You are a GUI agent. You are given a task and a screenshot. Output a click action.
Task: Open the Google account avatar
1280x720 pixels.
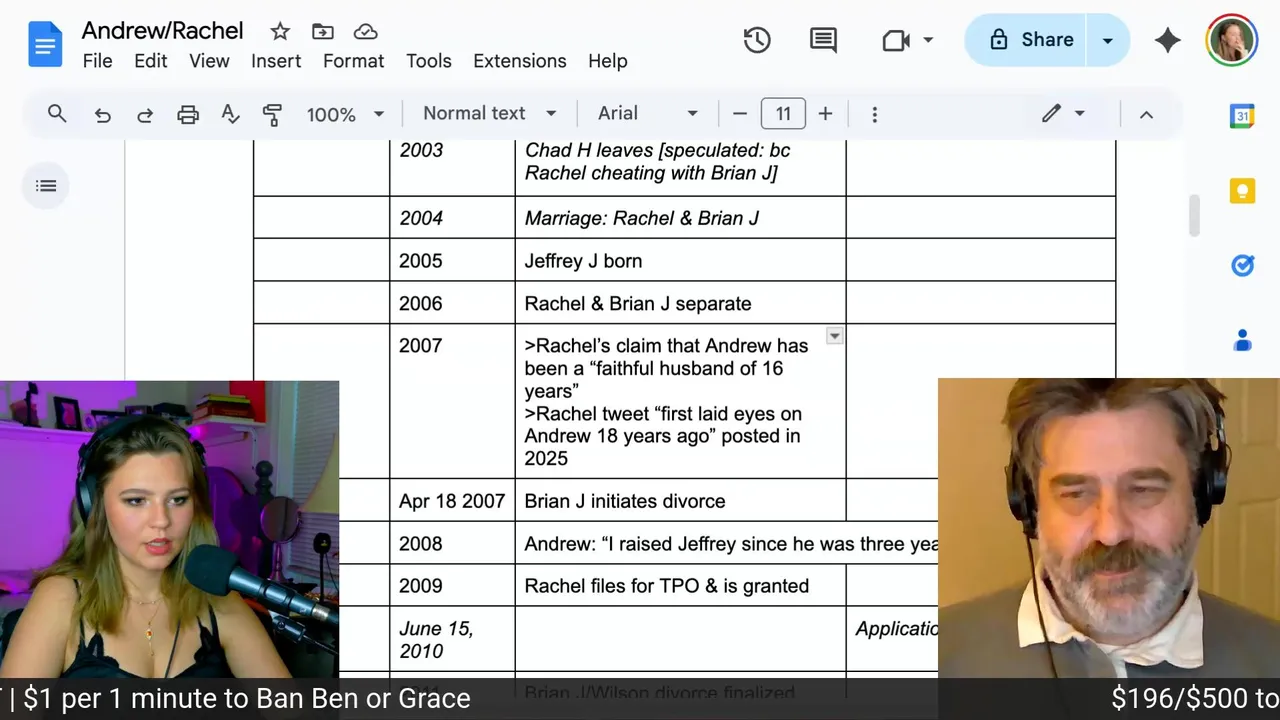1231,40
